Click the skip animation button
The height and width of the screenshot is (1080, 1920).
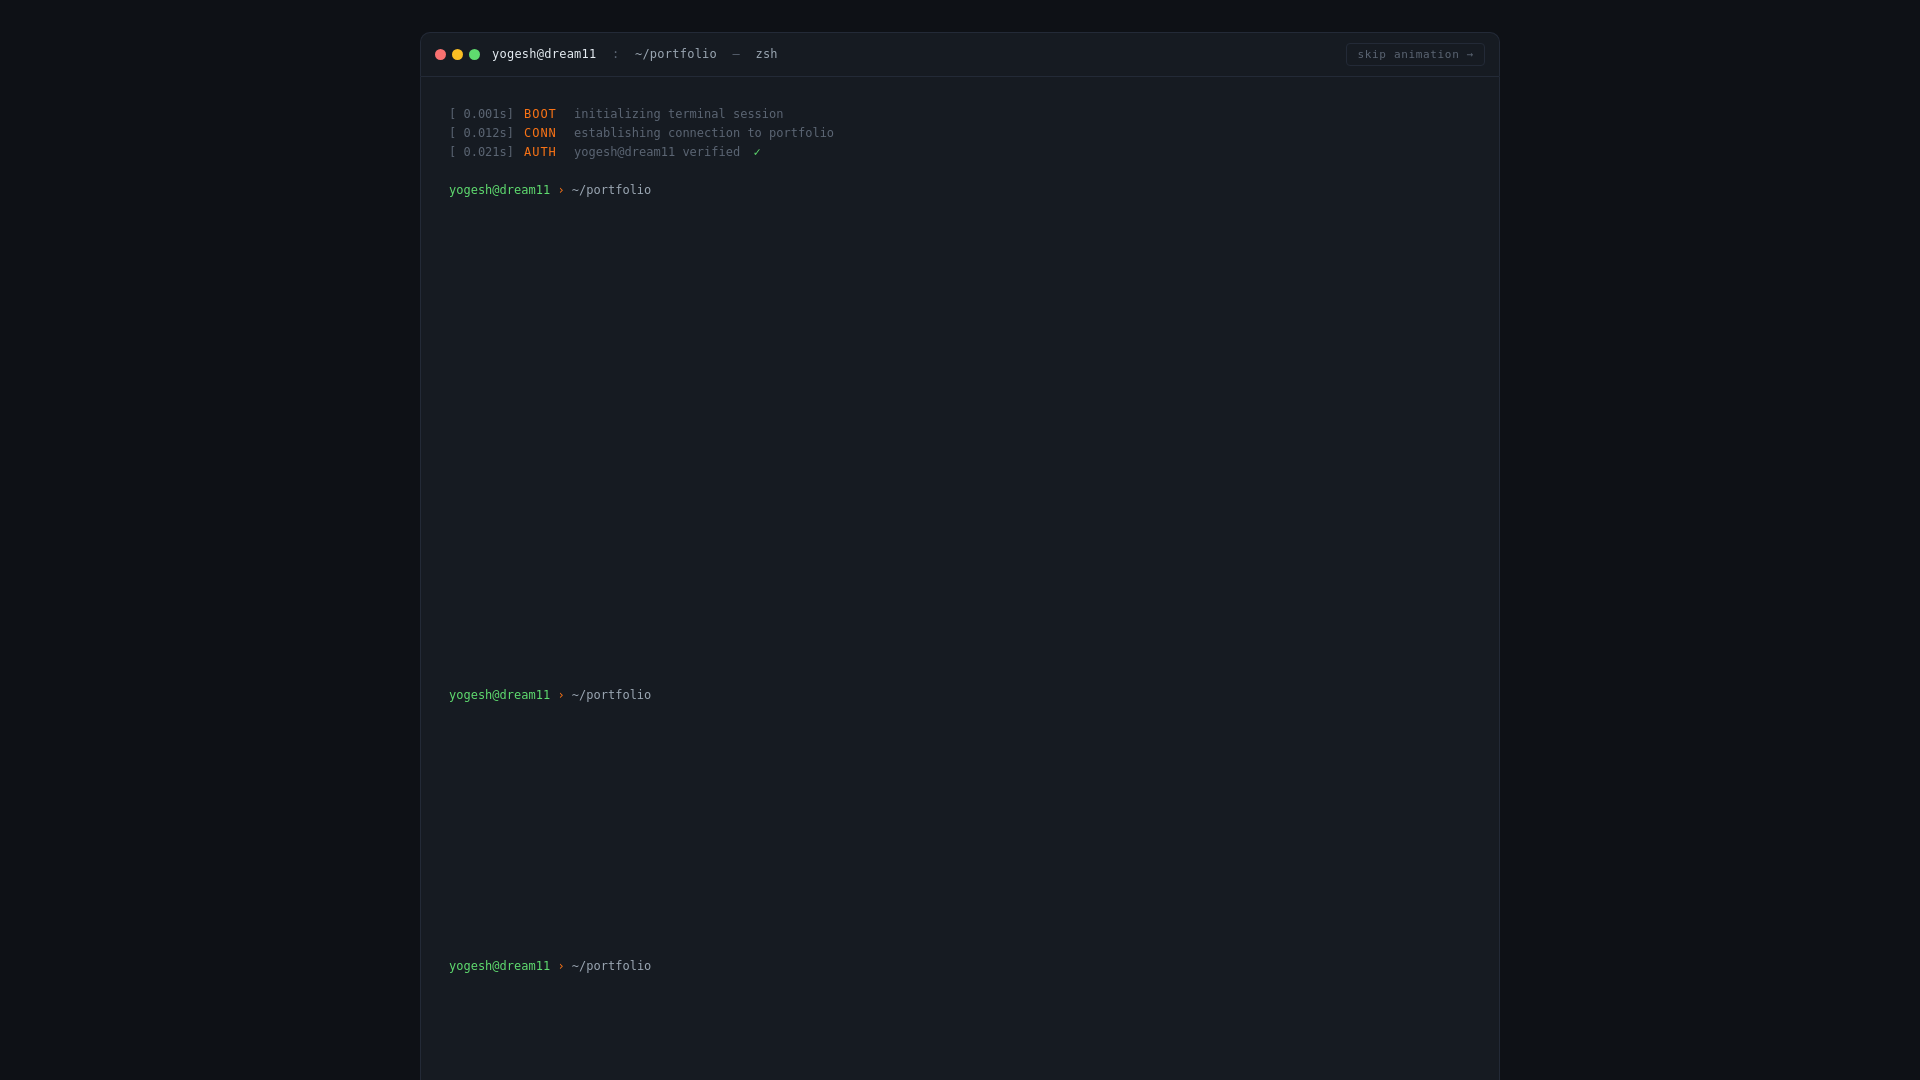pyautogui.click(x=1415, y=55)
